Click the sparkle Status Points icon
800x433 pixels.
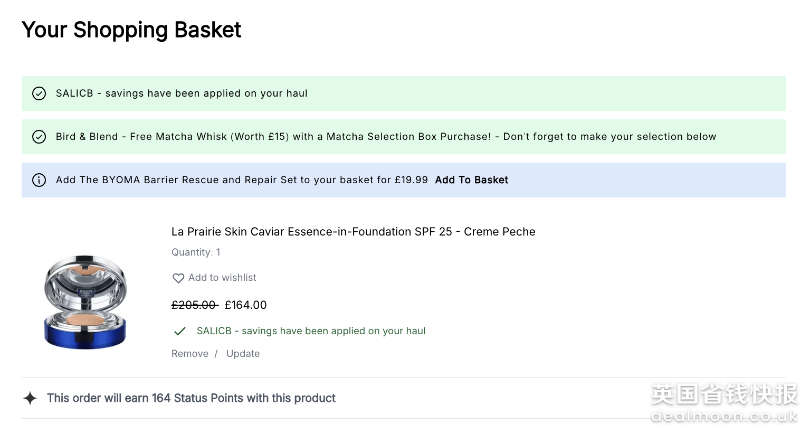pos(30,398)
